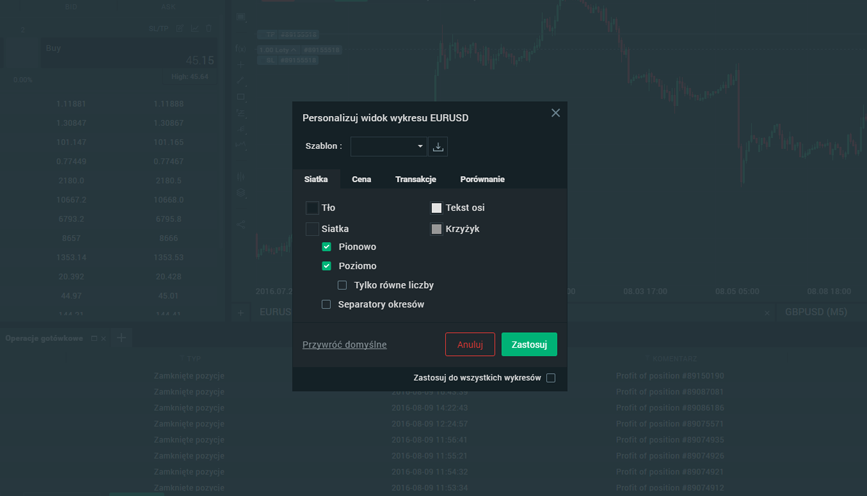Click the High: 45.64 label
This screenshot has width=867, height=496.
coord(190,77)
